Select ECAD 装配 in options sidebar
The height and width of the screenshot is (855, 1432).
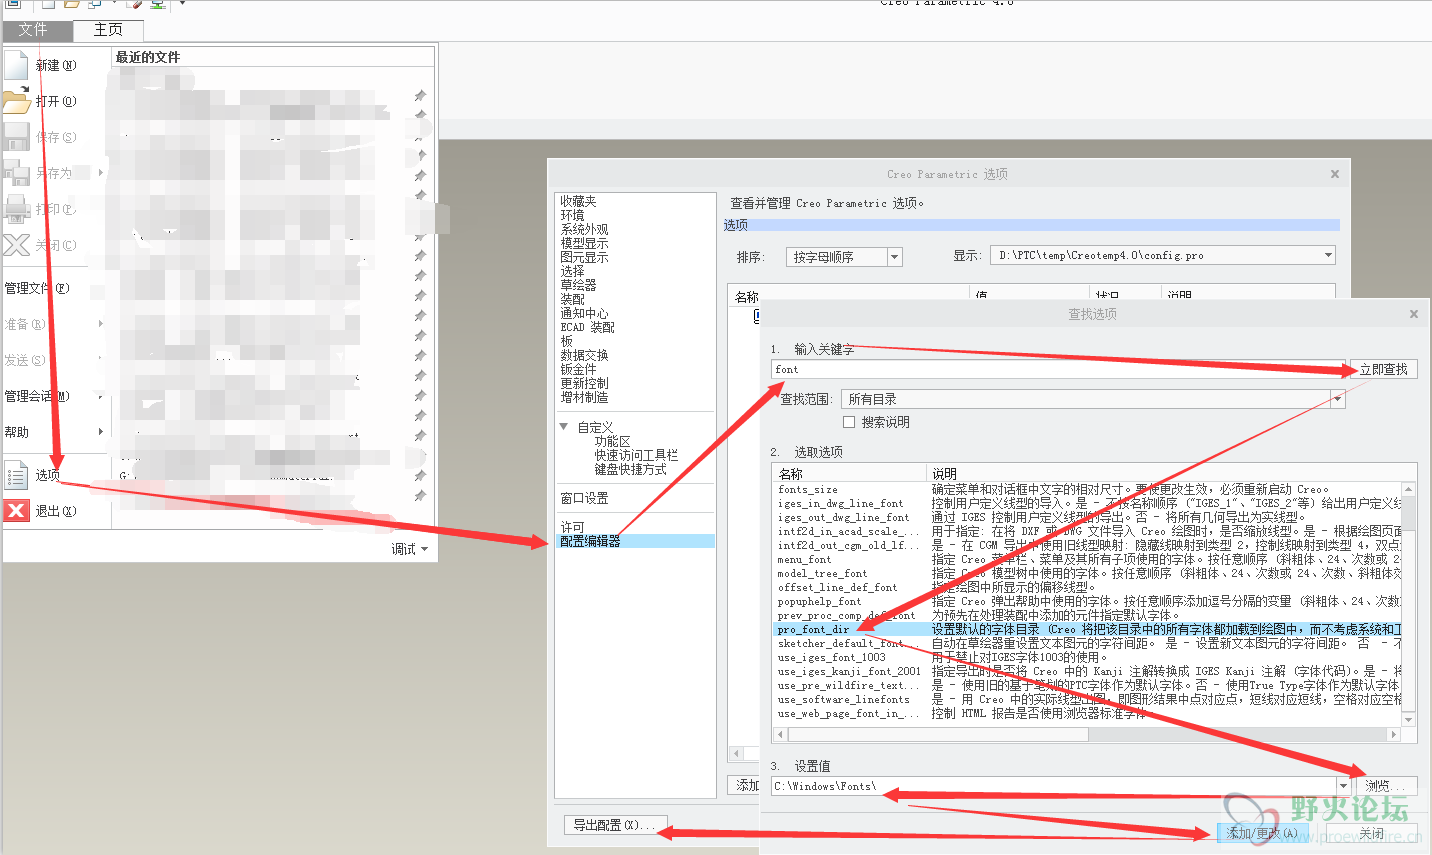(587, 327)
